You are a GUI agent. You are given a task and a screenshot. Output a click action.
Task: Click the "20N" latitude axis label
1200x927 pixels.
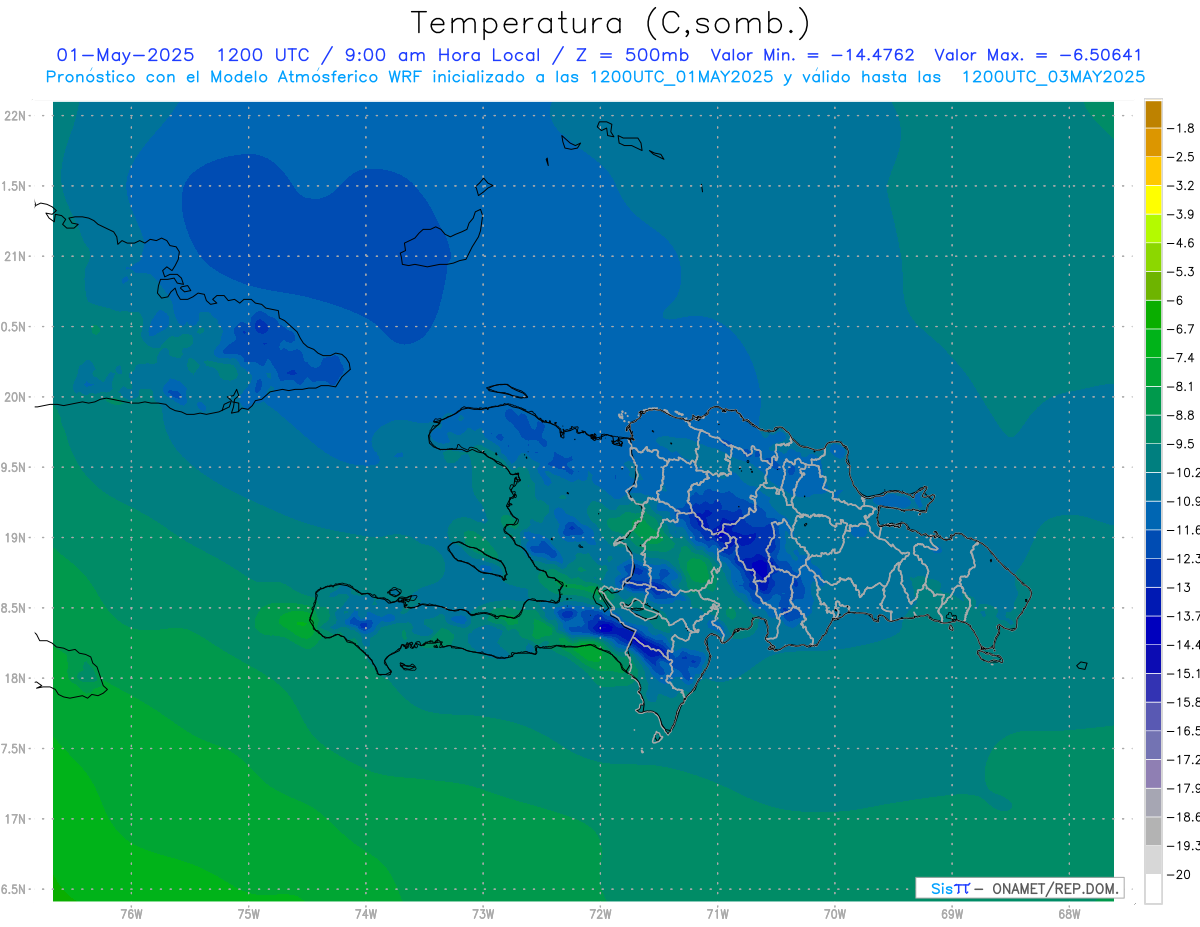[x=16, y=397]
